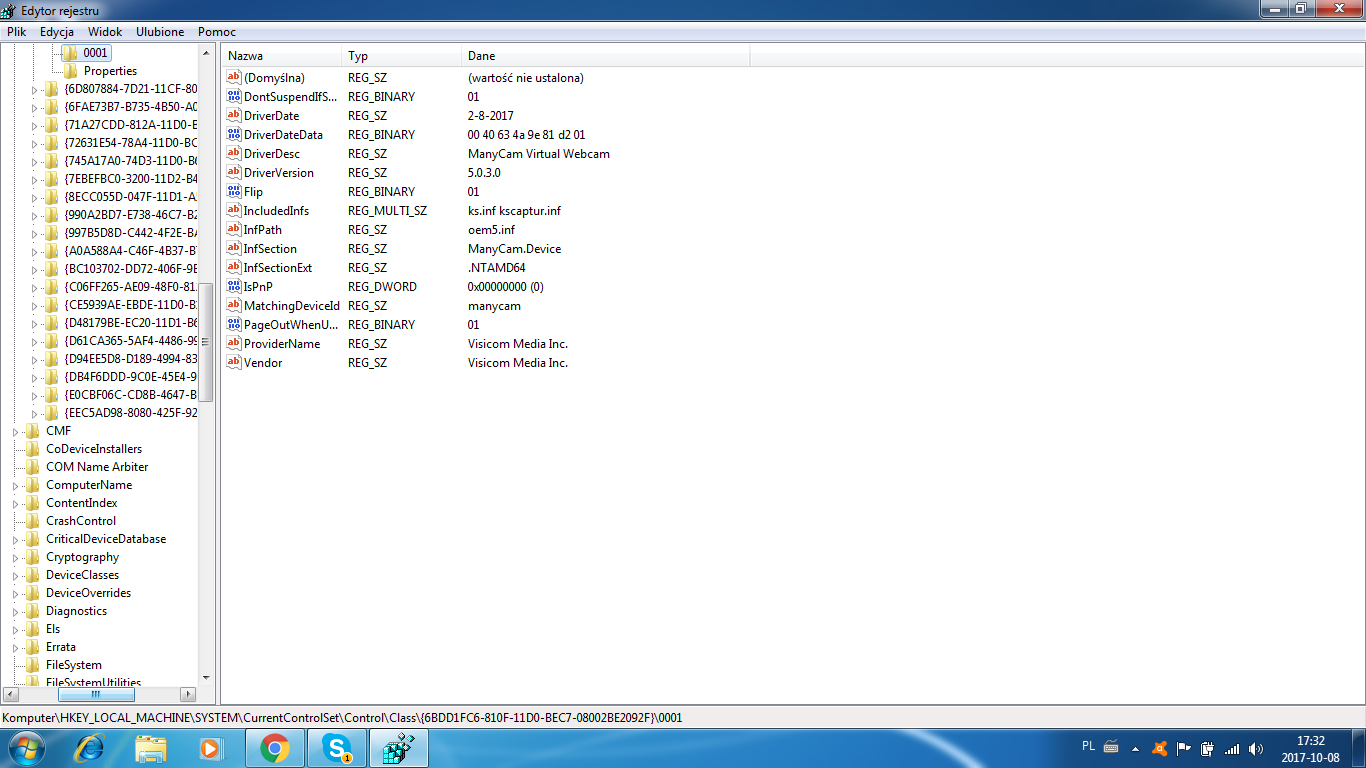Open the Ulubione menu
The height and width of the screenshot is (768, 1366).
pyautogui.click(x=160, y=32)
